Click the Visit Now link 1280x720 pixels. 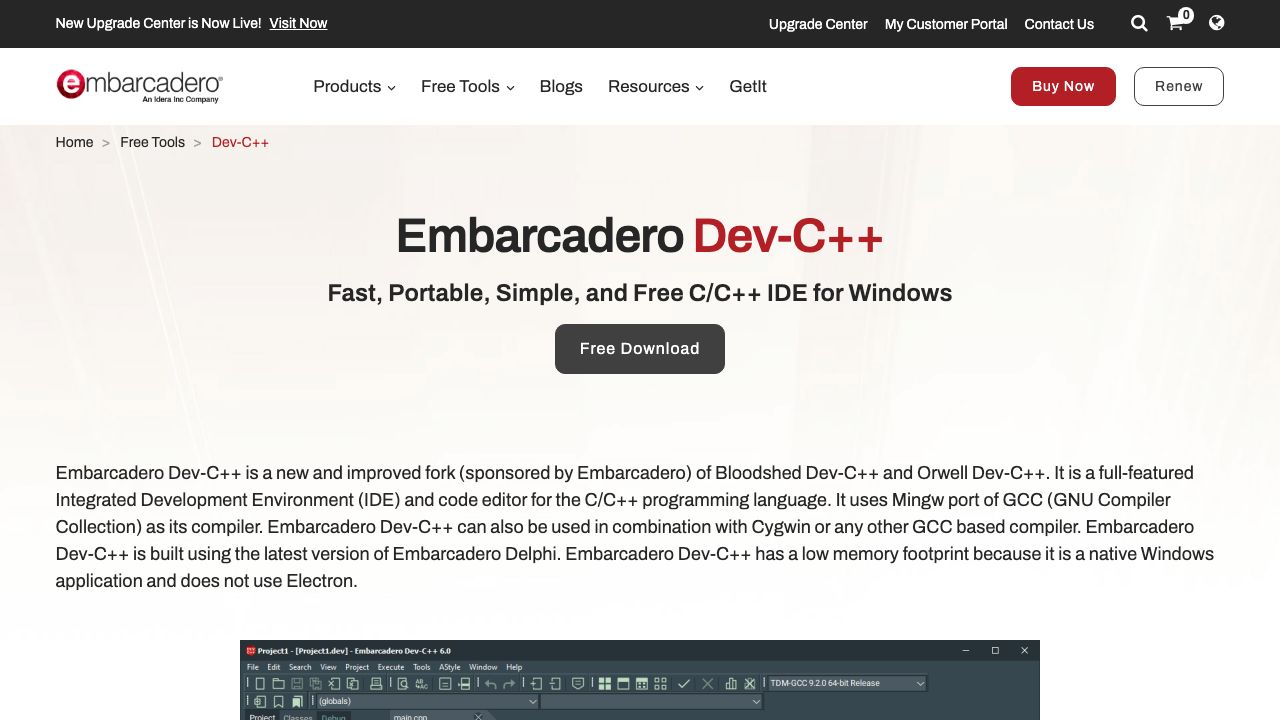click(x=298, y=23)
